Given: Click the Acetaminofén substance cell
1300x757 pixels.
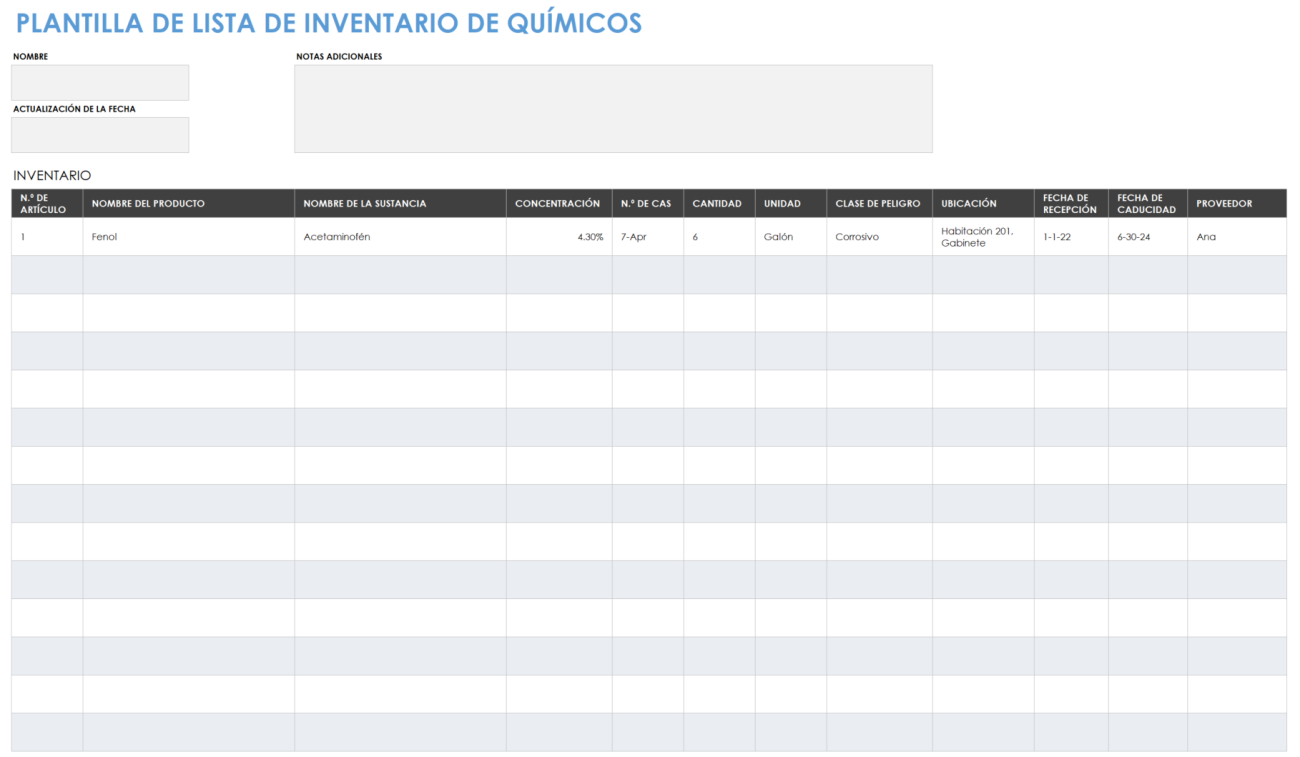Looking at the screenshot, I should pyautogui.click(x=338, y=237).
